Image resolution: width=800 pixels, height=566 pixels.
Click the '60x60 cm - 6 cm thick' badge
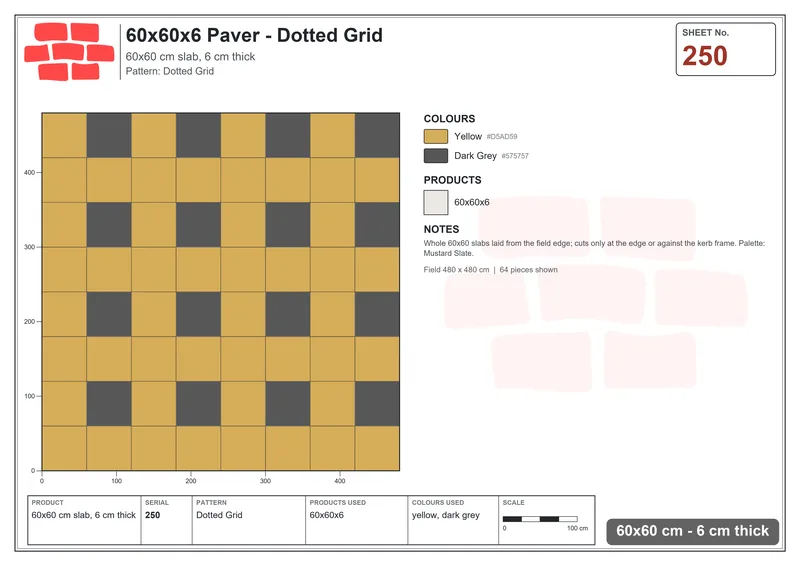click(x=692, y=531)
